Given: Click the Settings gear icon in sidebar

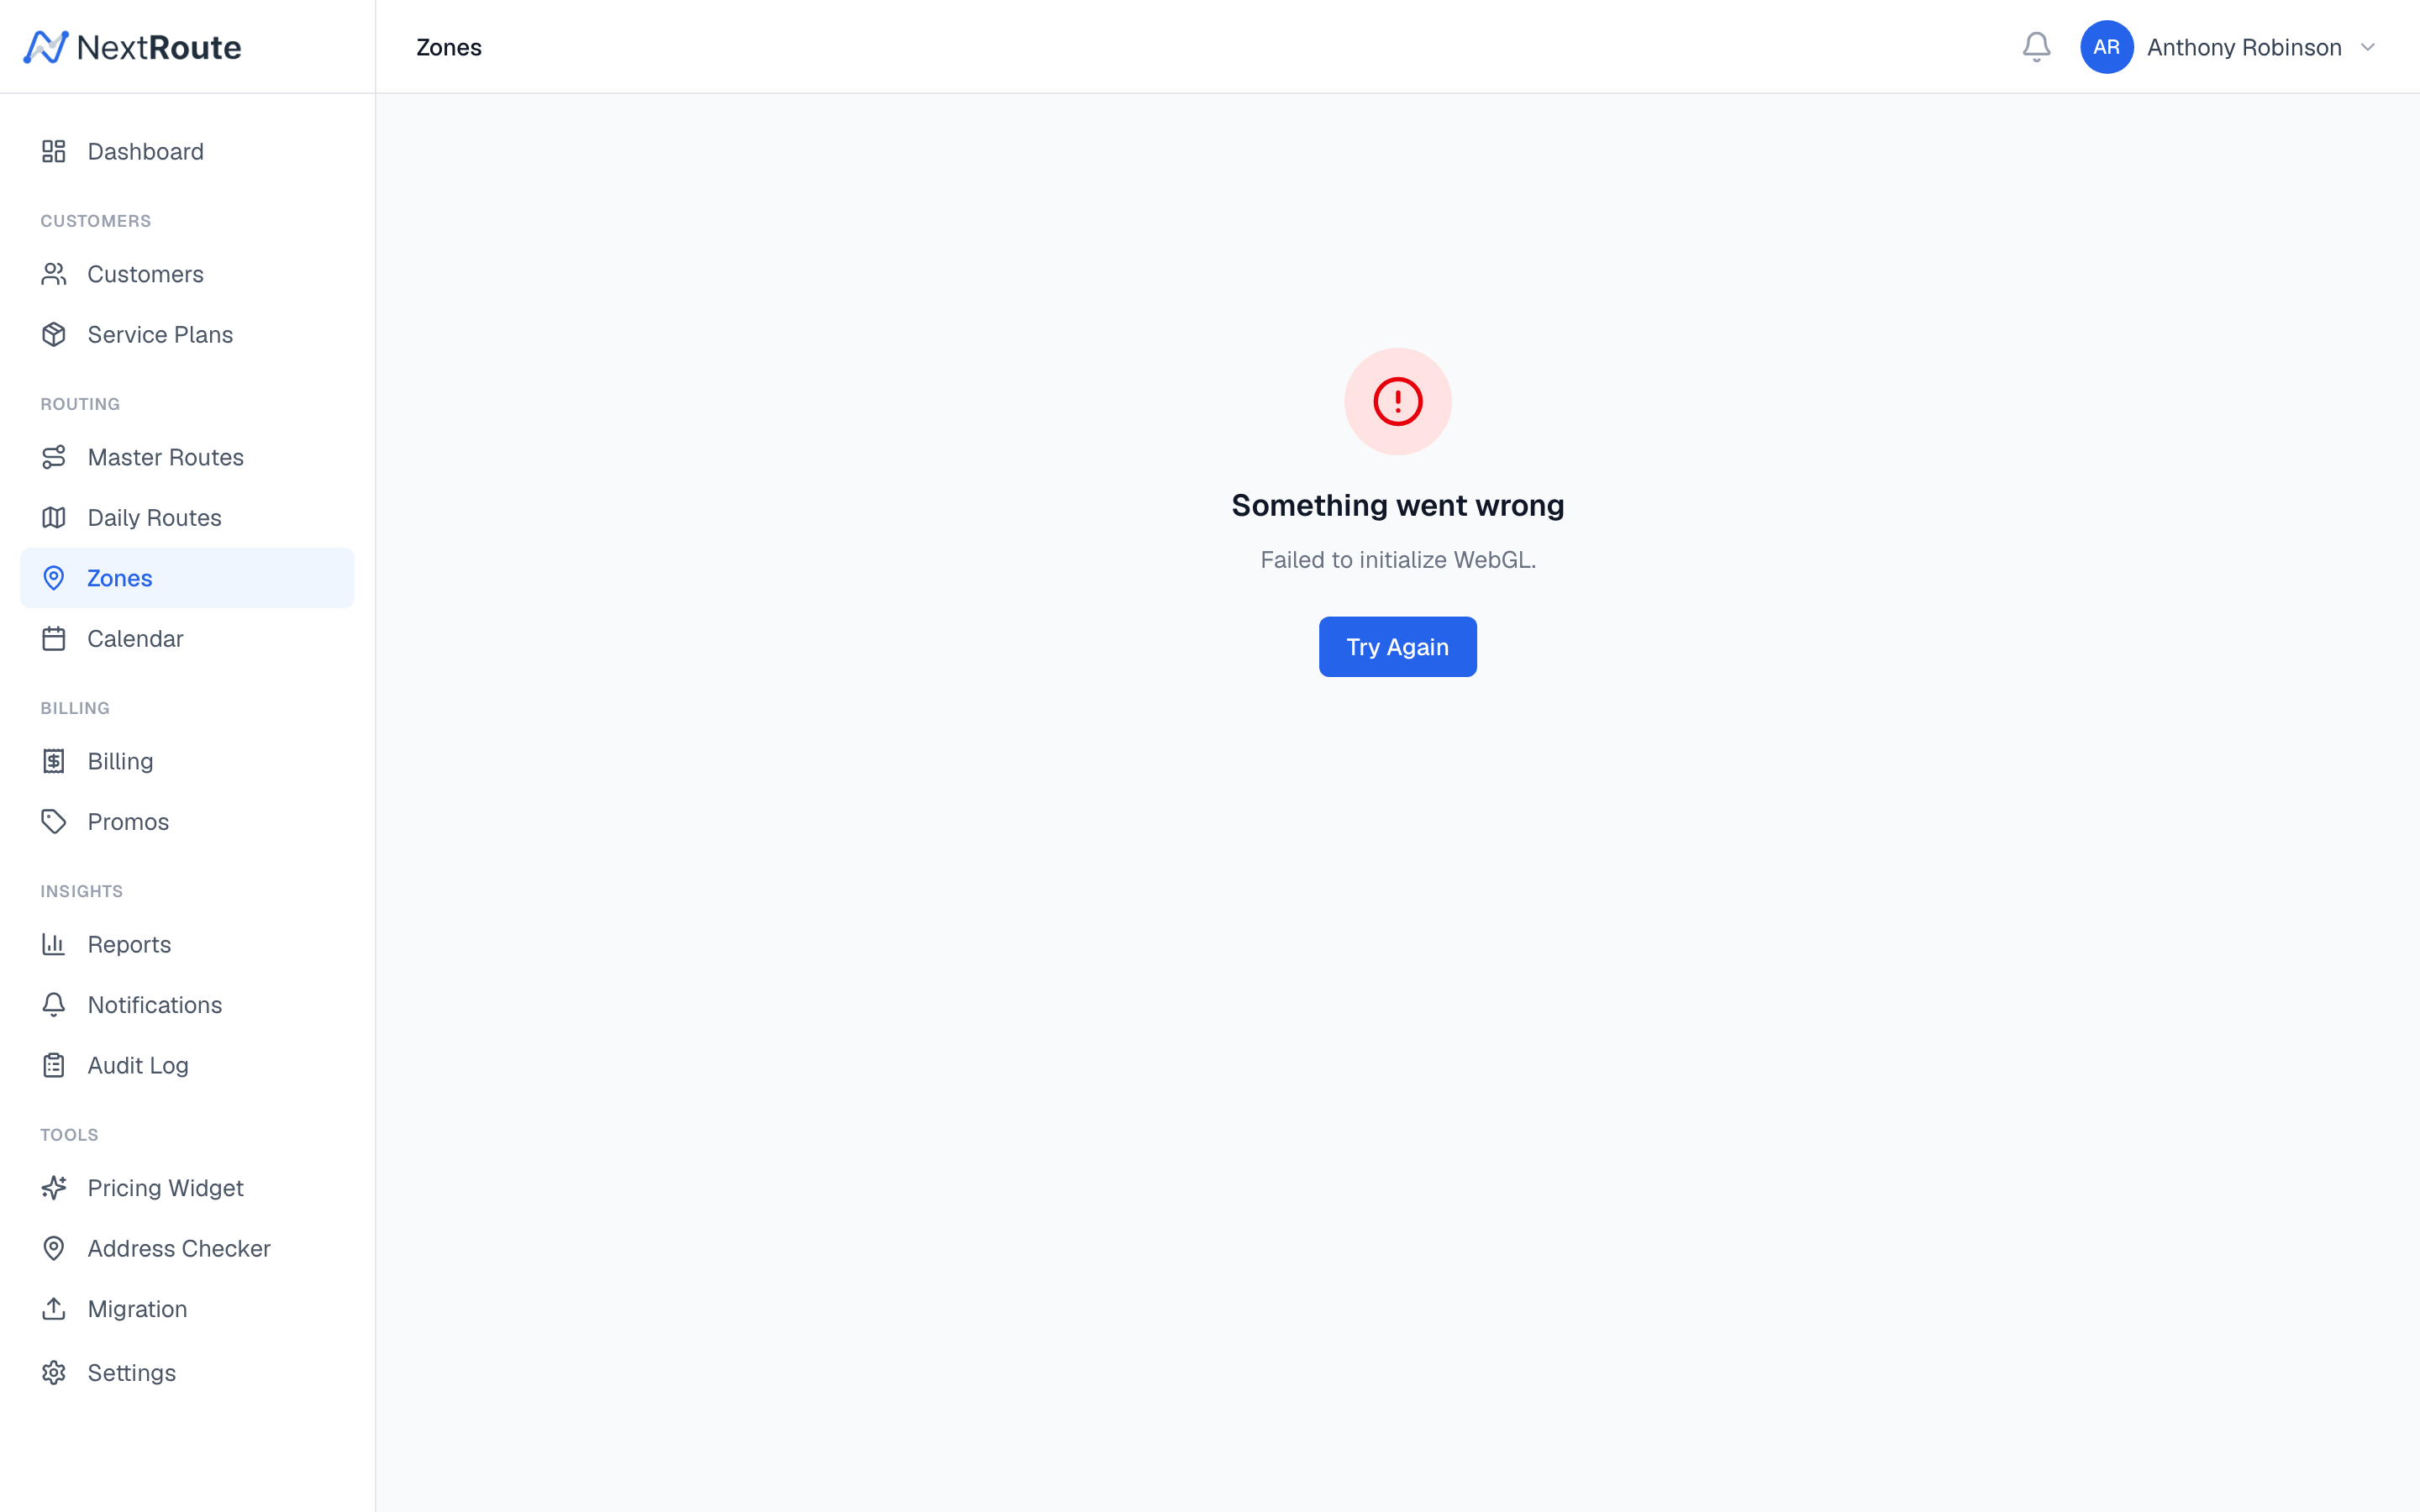Looking at the screenshot, I should (54, 1372).
